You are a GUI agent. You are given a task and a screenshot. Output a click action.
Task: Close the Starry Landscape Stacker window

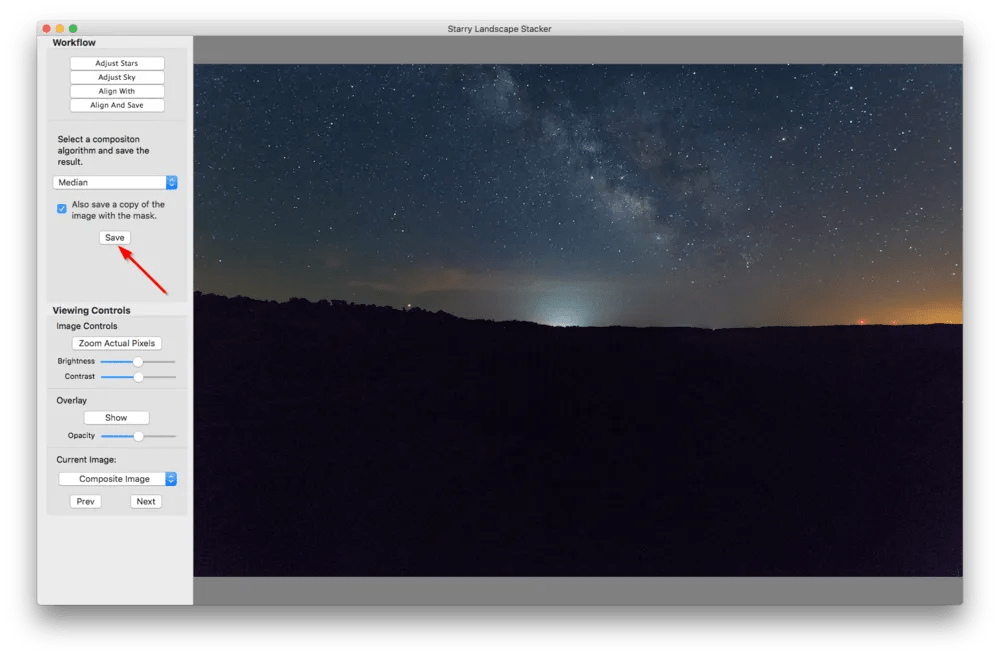47,29
